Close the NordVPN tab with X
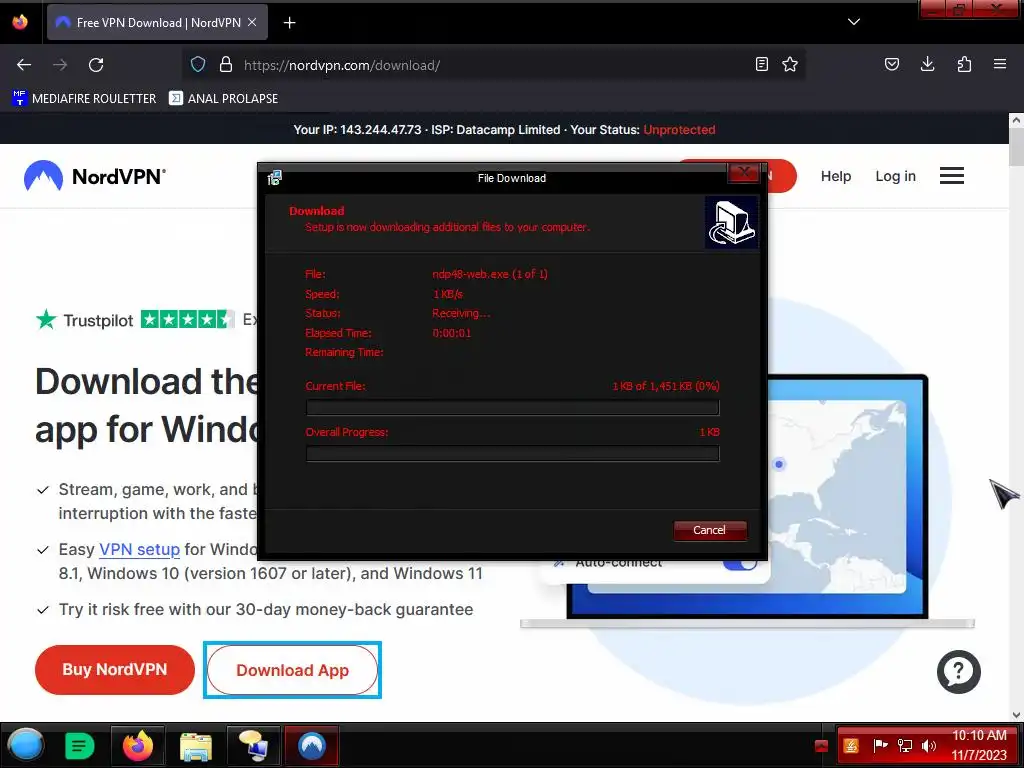The height and width of the screenshot is (768, 1024). [252, 22]
